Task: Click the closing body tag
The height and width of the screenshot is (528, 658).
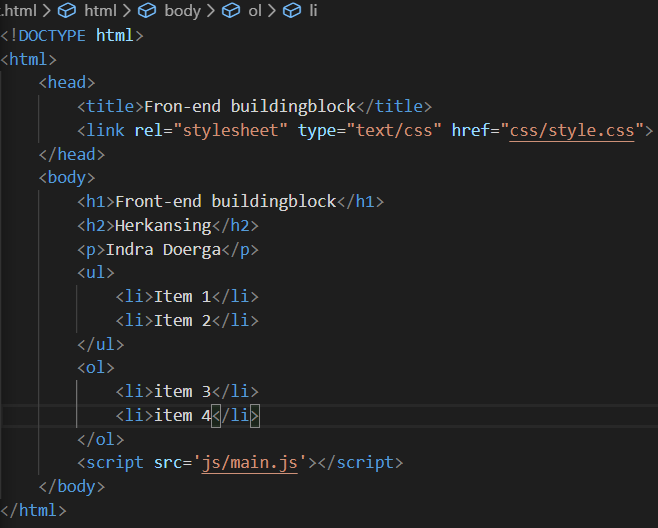Action: click(x=71, y=487)
